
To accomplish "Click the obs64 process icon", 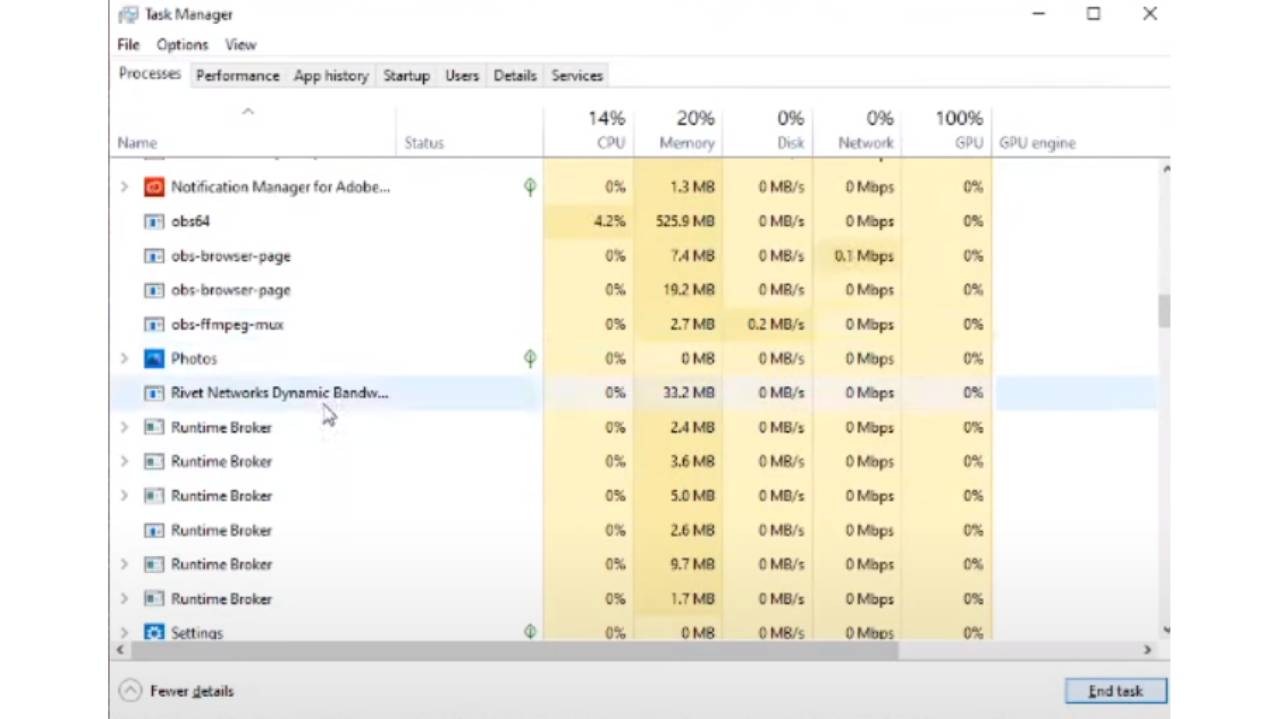I will pos(153,221).
